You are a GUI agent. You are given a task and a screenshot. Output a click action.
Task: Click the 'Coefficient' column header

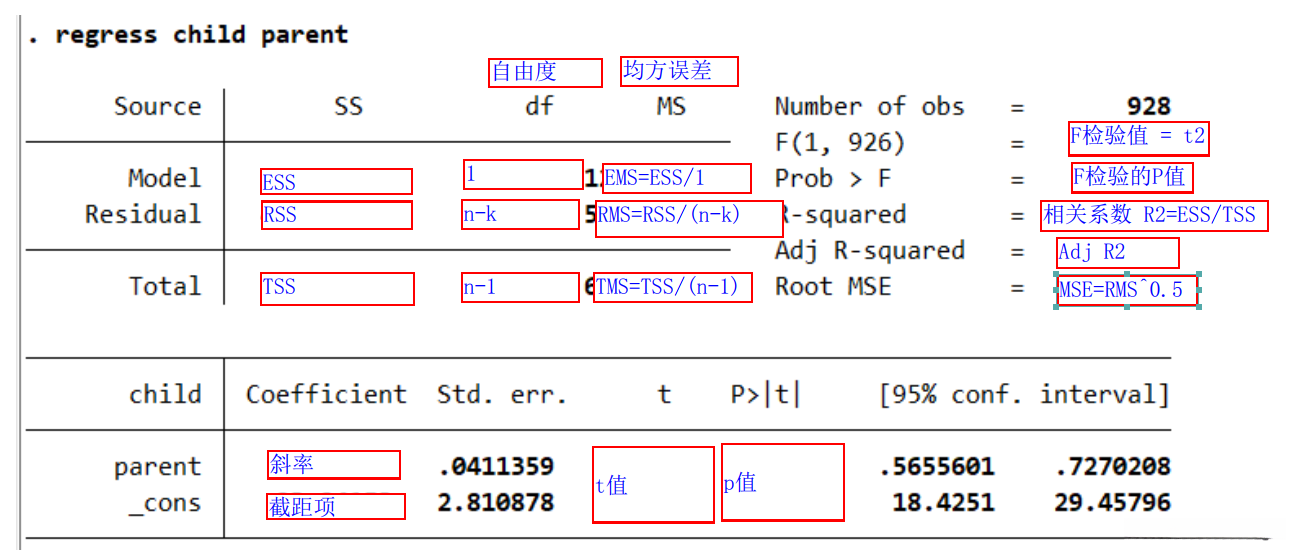pyautogui.click(x=327, y=395)
